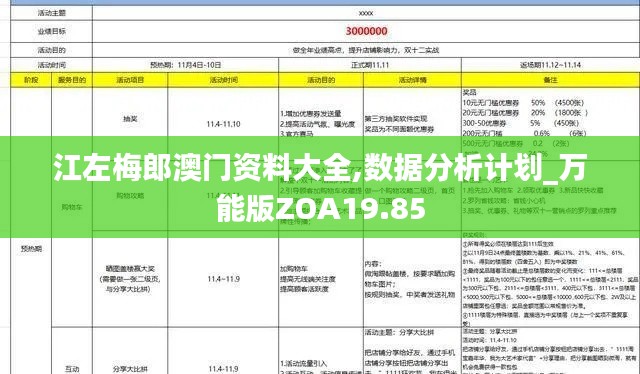Select the yellow 阶段 column header

pyautogui.click(x=31, y=80)
